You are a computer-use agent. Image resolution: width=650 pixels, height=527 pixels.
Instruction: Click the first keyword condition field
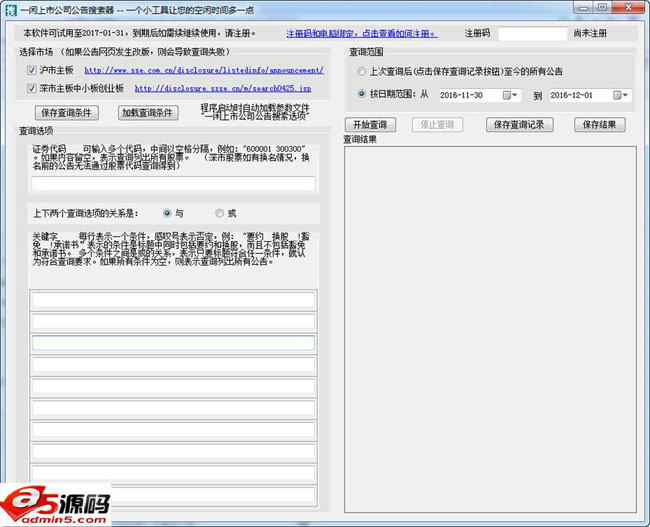(173, 300)
